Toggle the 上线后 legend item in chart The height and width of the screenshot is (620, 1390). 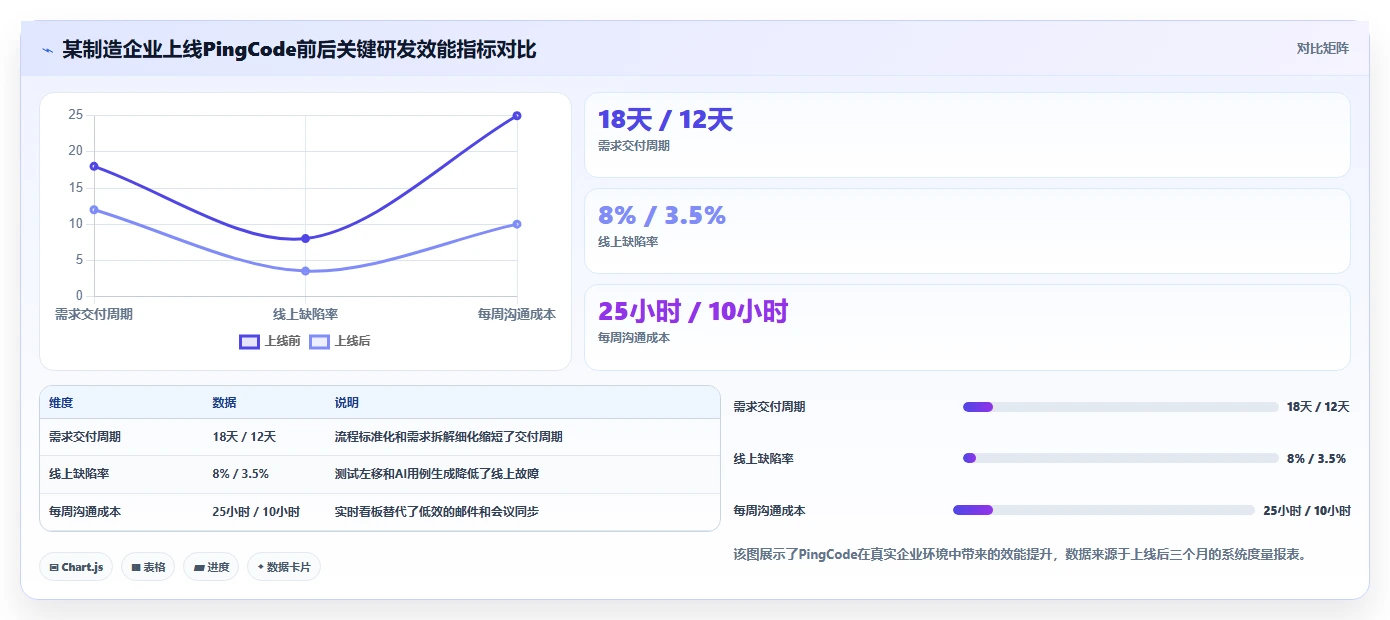(x=340, y=341)
